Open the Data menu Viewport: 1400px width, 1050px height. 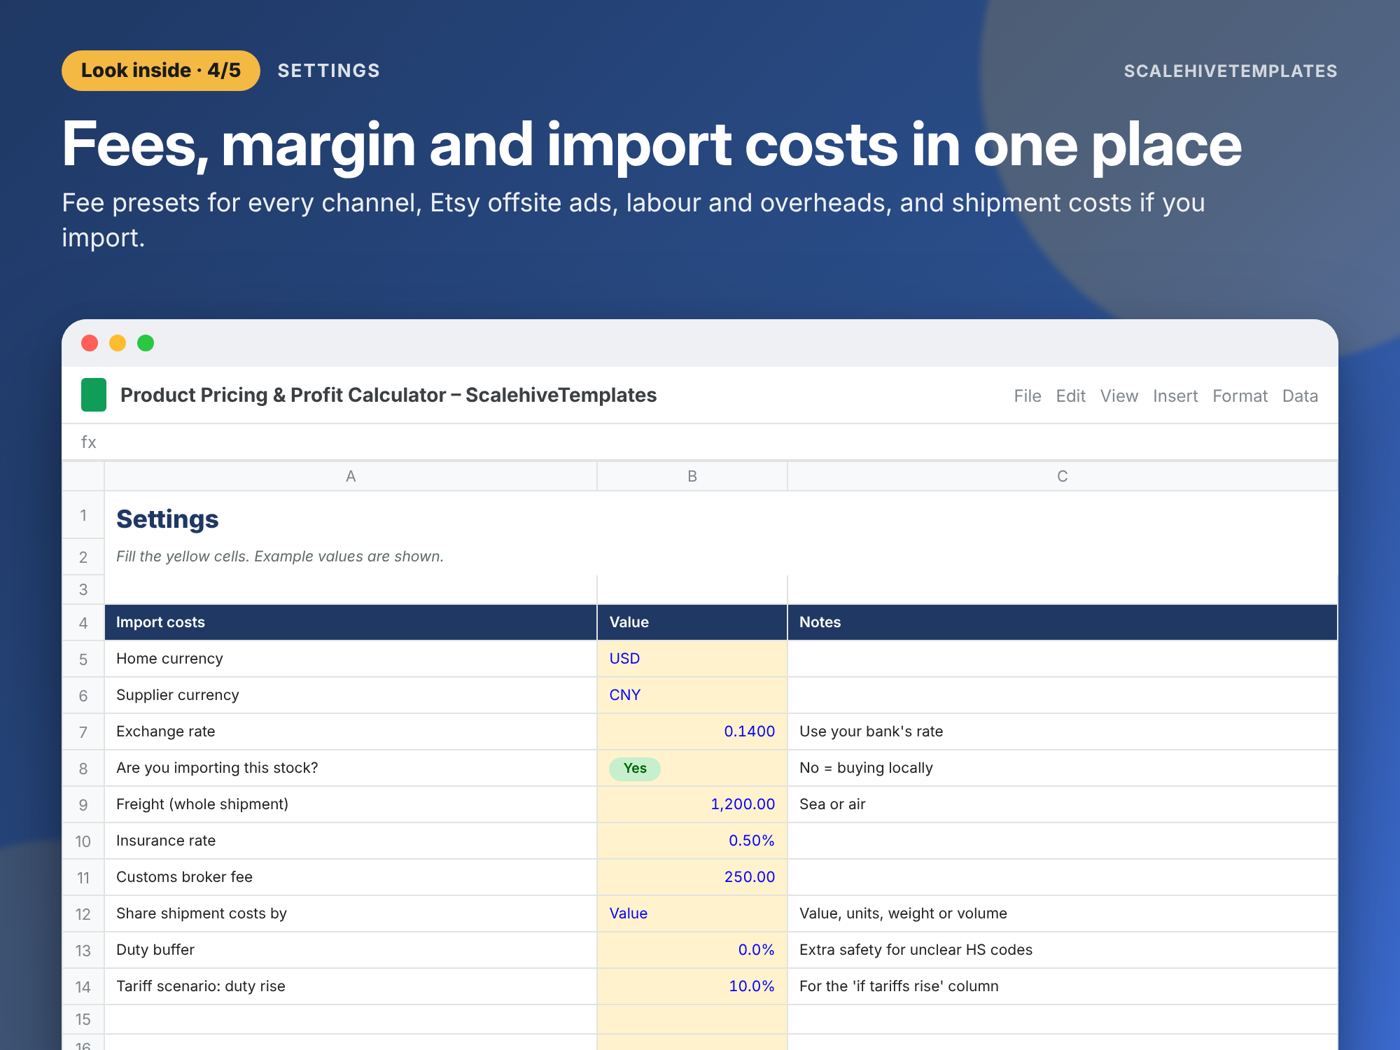click(x=1300, y=396)
